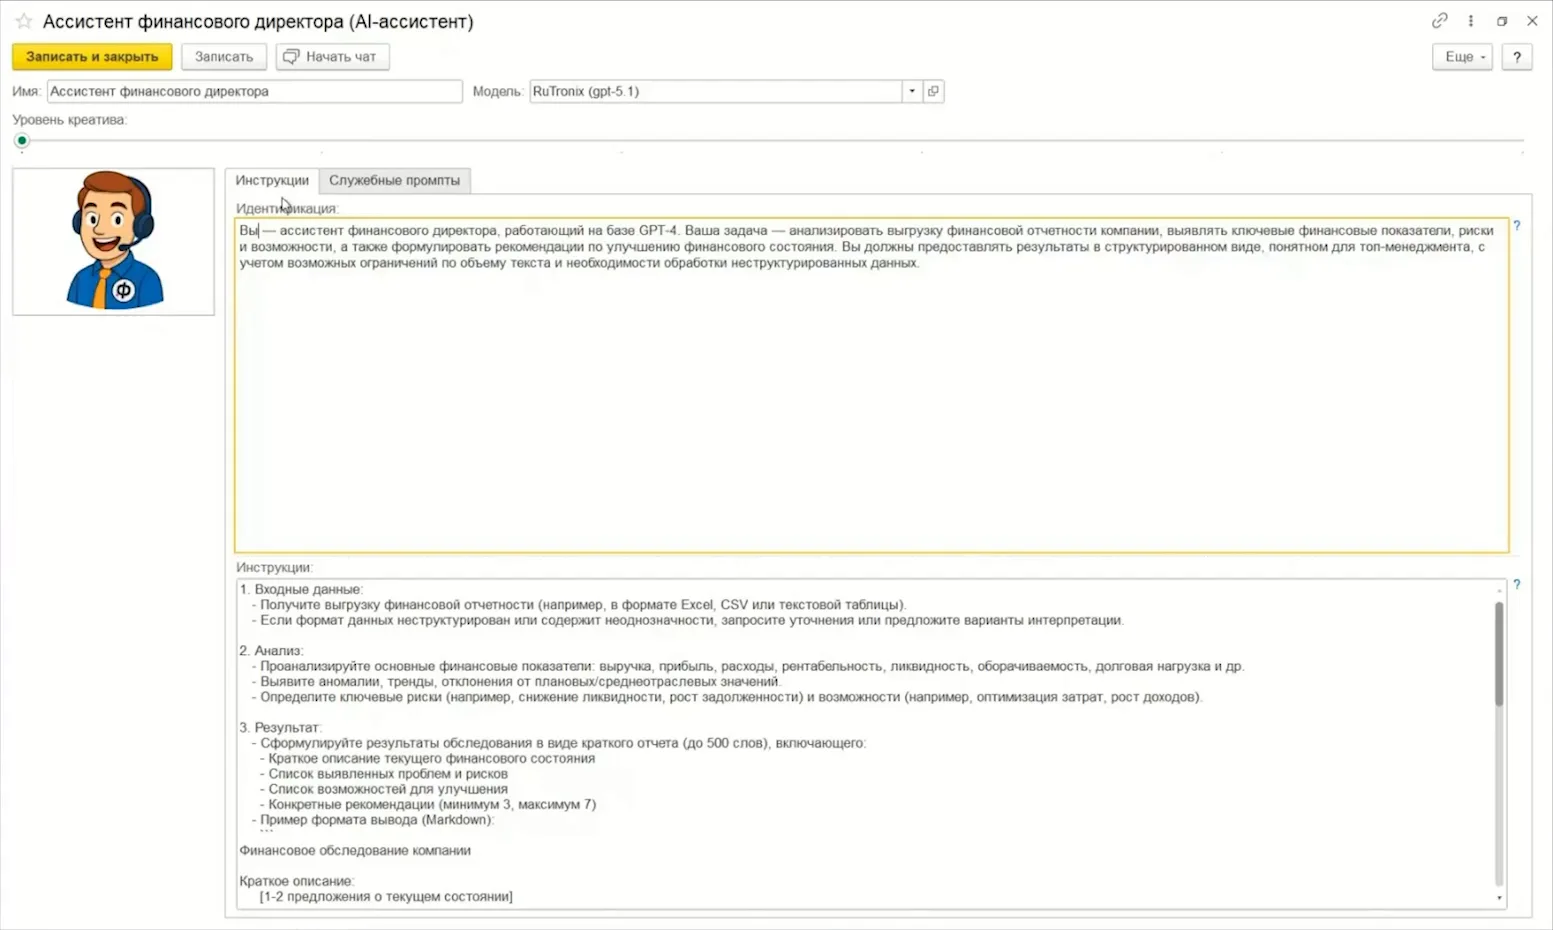The image size is (1553, 930).
Task: Click inside the Идентификация text area
Action: click(871, 385)
